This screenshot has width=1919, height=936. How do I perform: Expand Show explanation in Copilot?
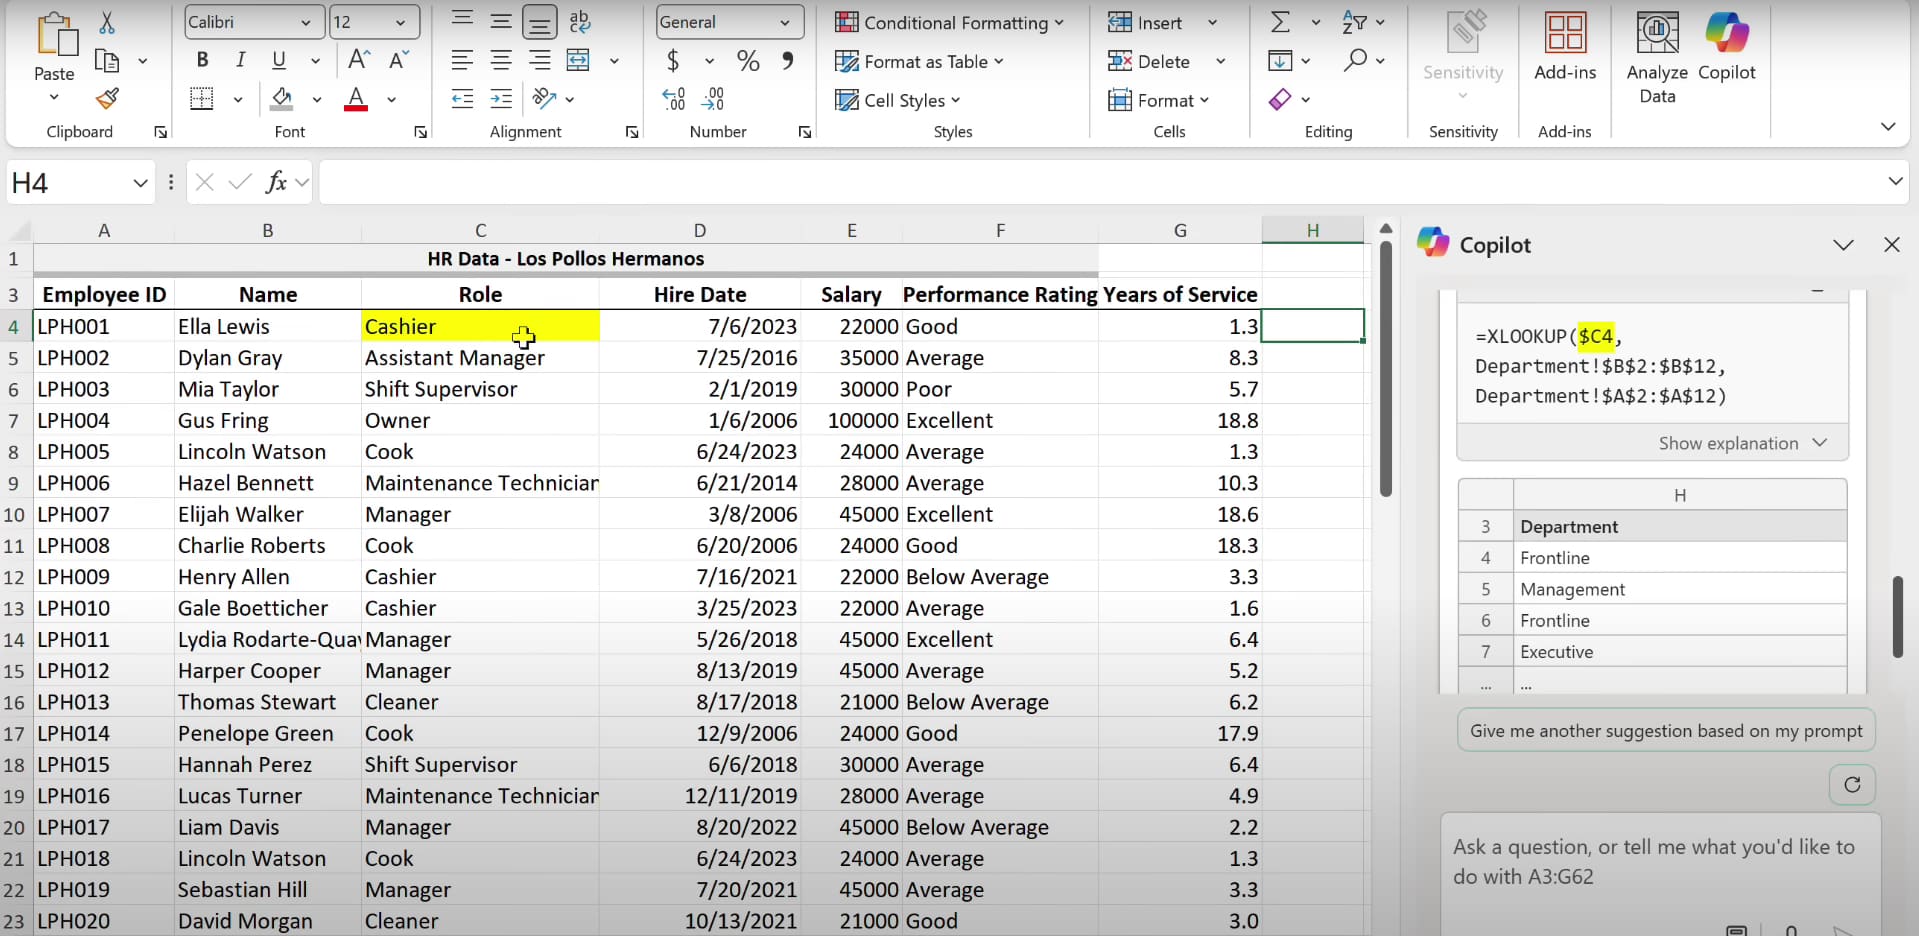click(1742, 443)
